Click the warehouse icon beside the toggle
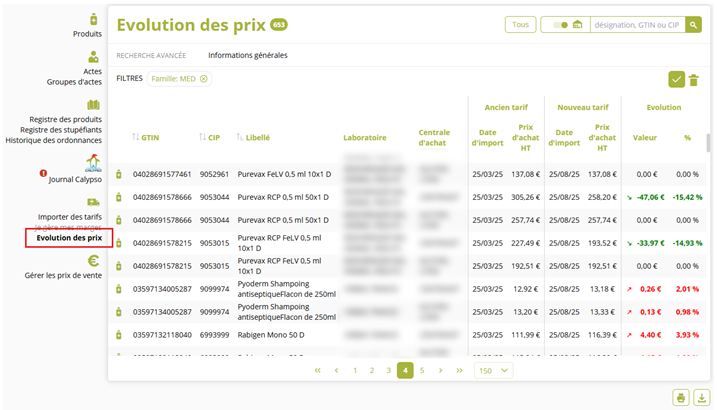The width and height of the screenshot is (717, 410). click(578, 25)
